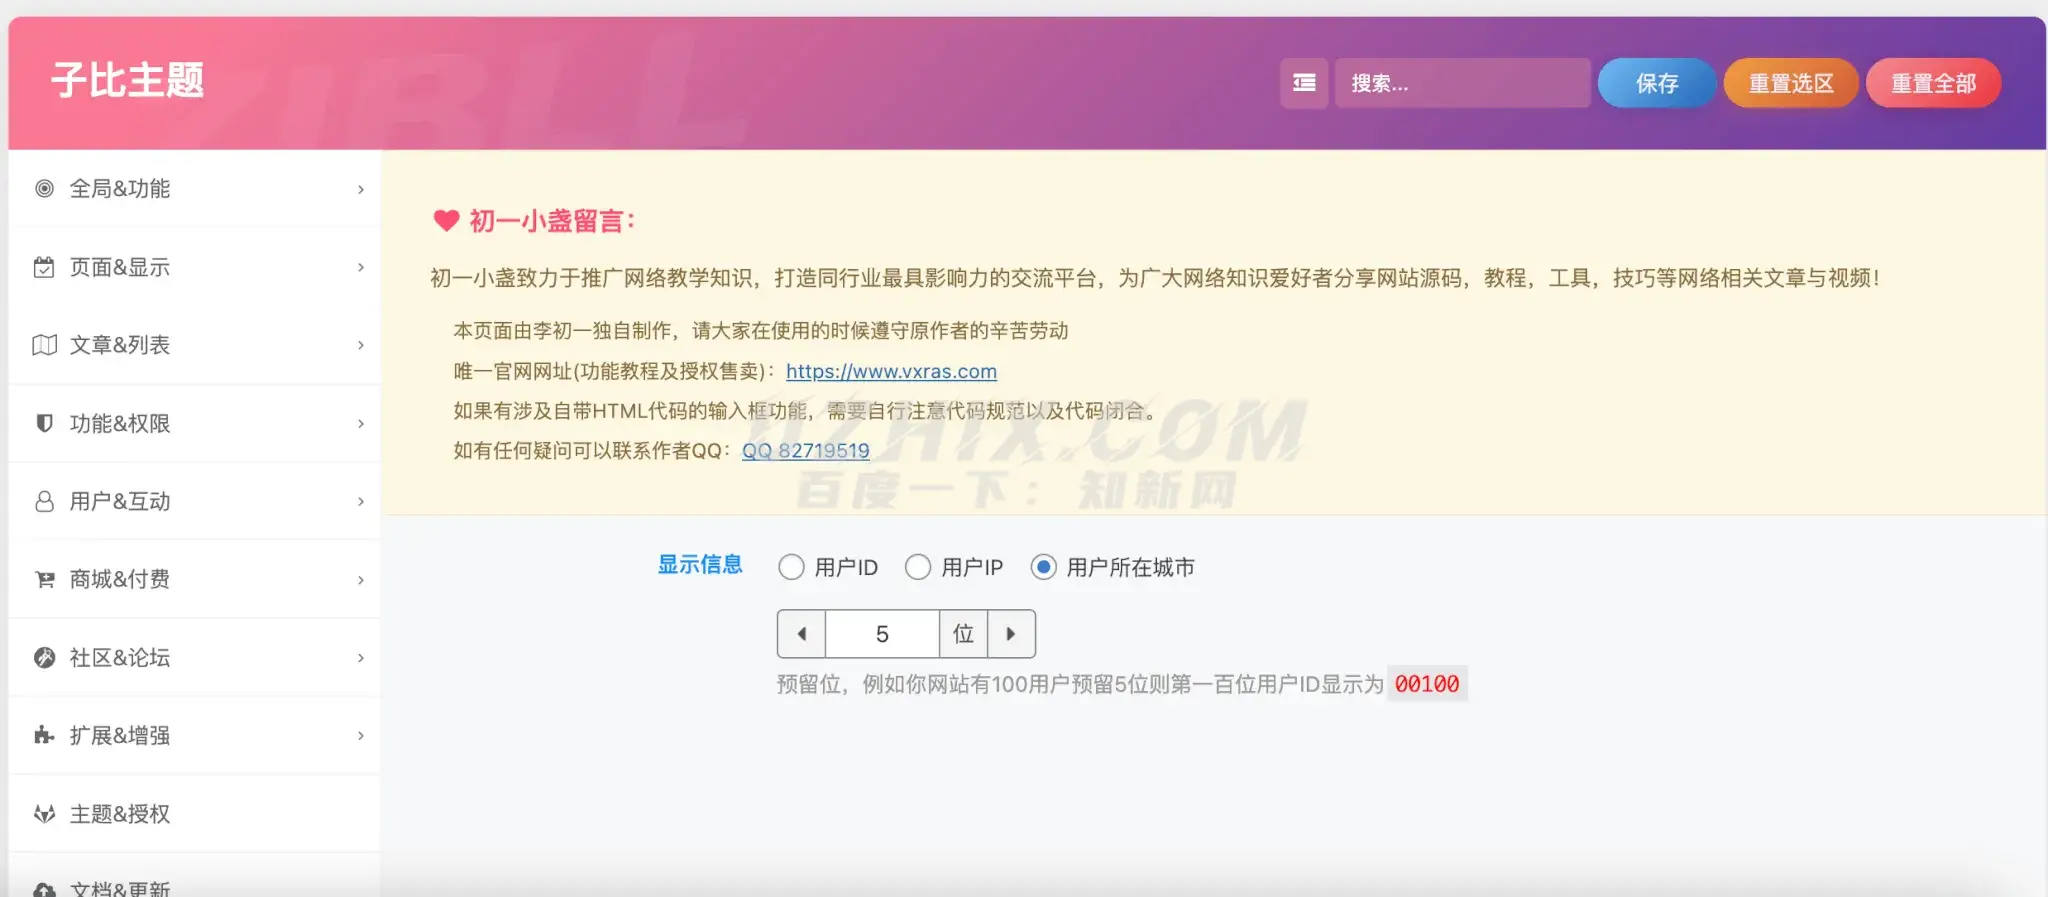The image size is (2048, 897).
Task: Click the book icon beside 文章&列表
Action: click(44, 345)
